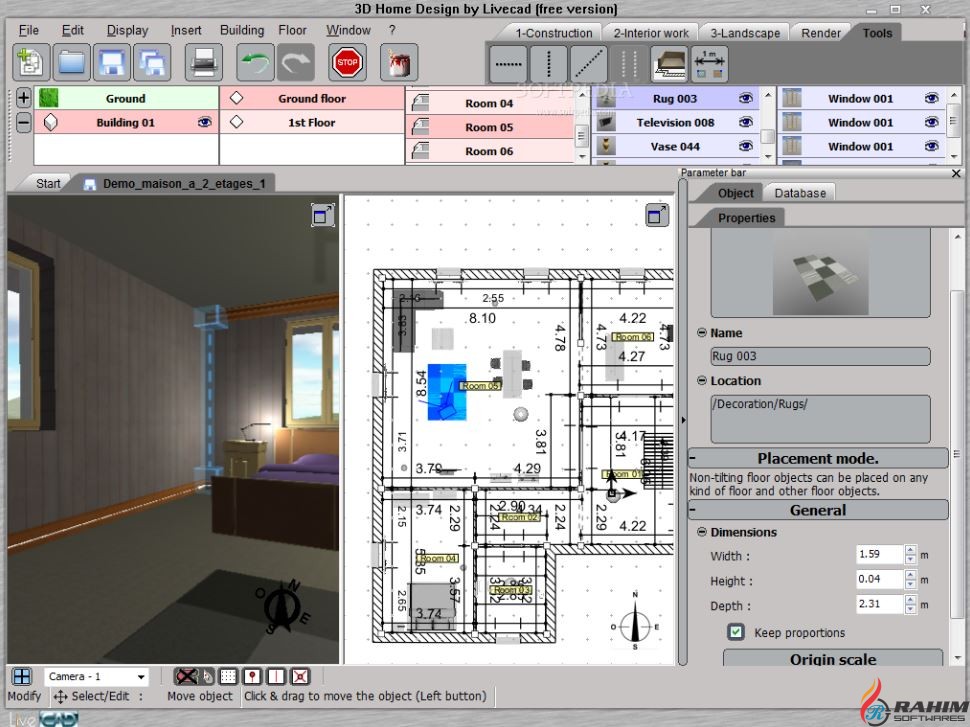Select the diagonal guide line tool
The height and width of the screenshot is (727, 970).
click(589, 64)
